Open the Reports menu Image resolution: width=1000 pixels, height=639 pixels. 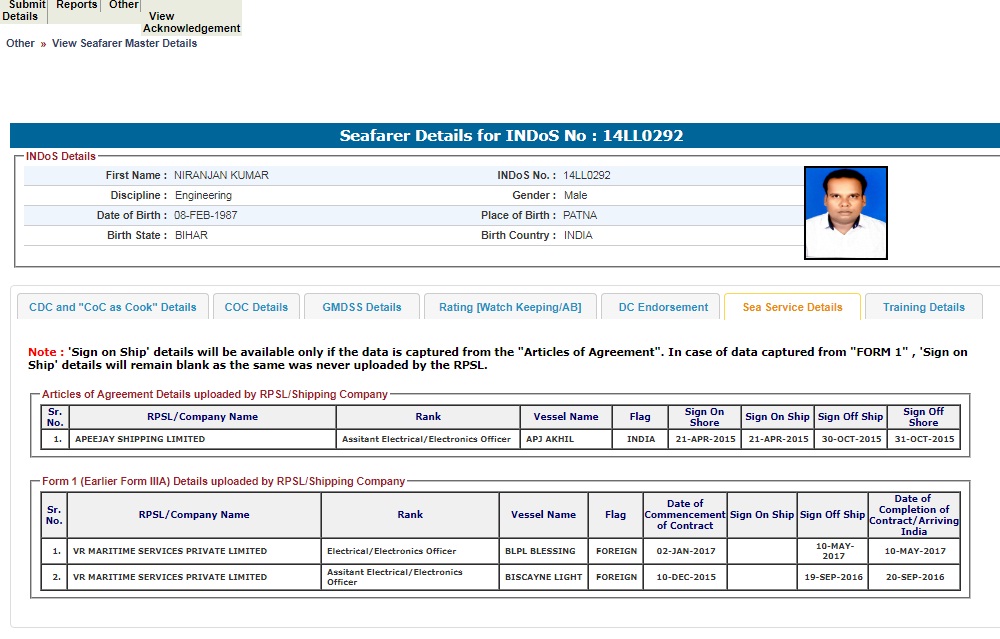point(77,6)
